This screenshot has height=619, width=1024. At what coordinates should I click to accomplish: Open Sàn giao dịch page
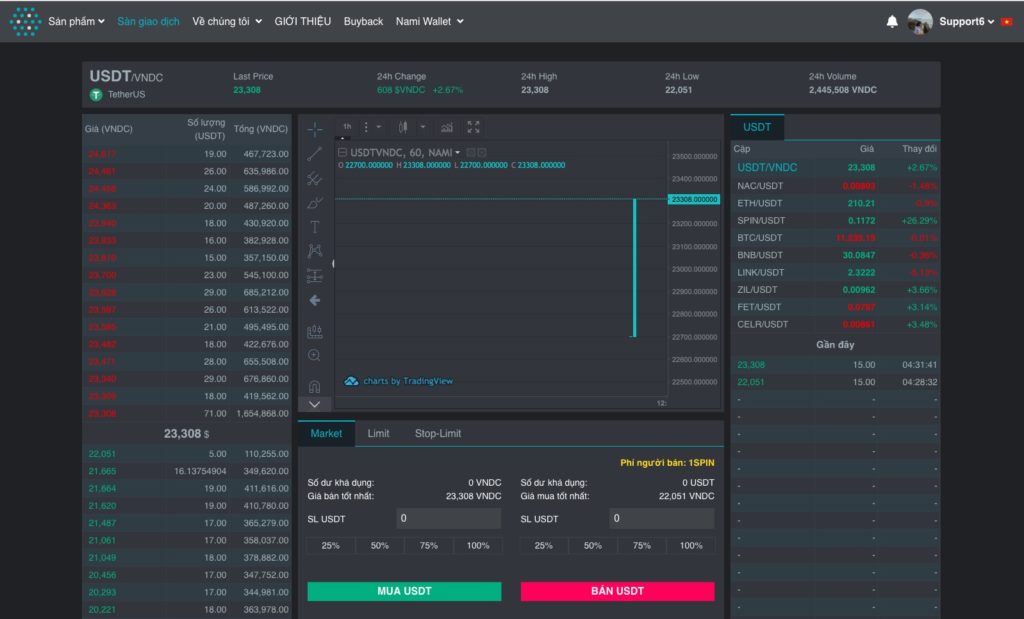pyautogui.click(x=148, y=22)
